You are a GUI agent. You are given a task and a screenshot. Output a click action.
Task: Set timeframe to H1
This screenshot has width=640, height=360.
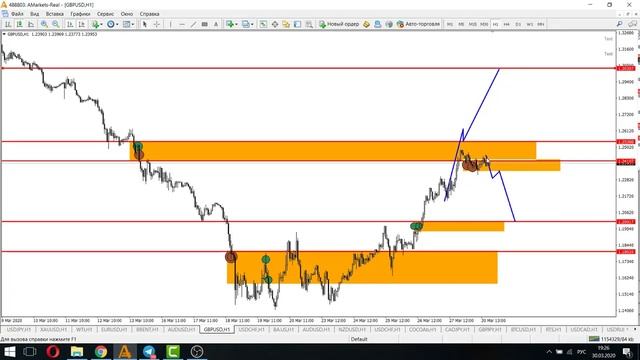point(496,24)
